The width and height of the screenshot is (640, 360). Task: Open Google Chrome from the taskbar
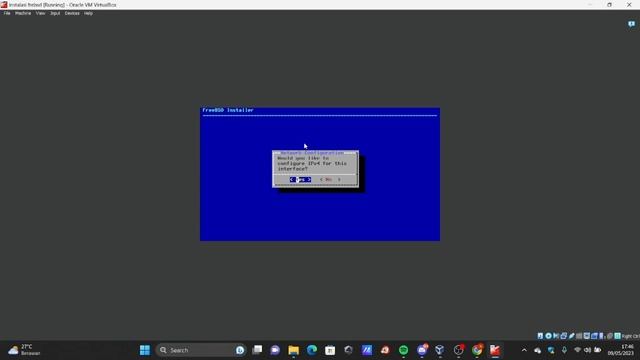point(477,350)
